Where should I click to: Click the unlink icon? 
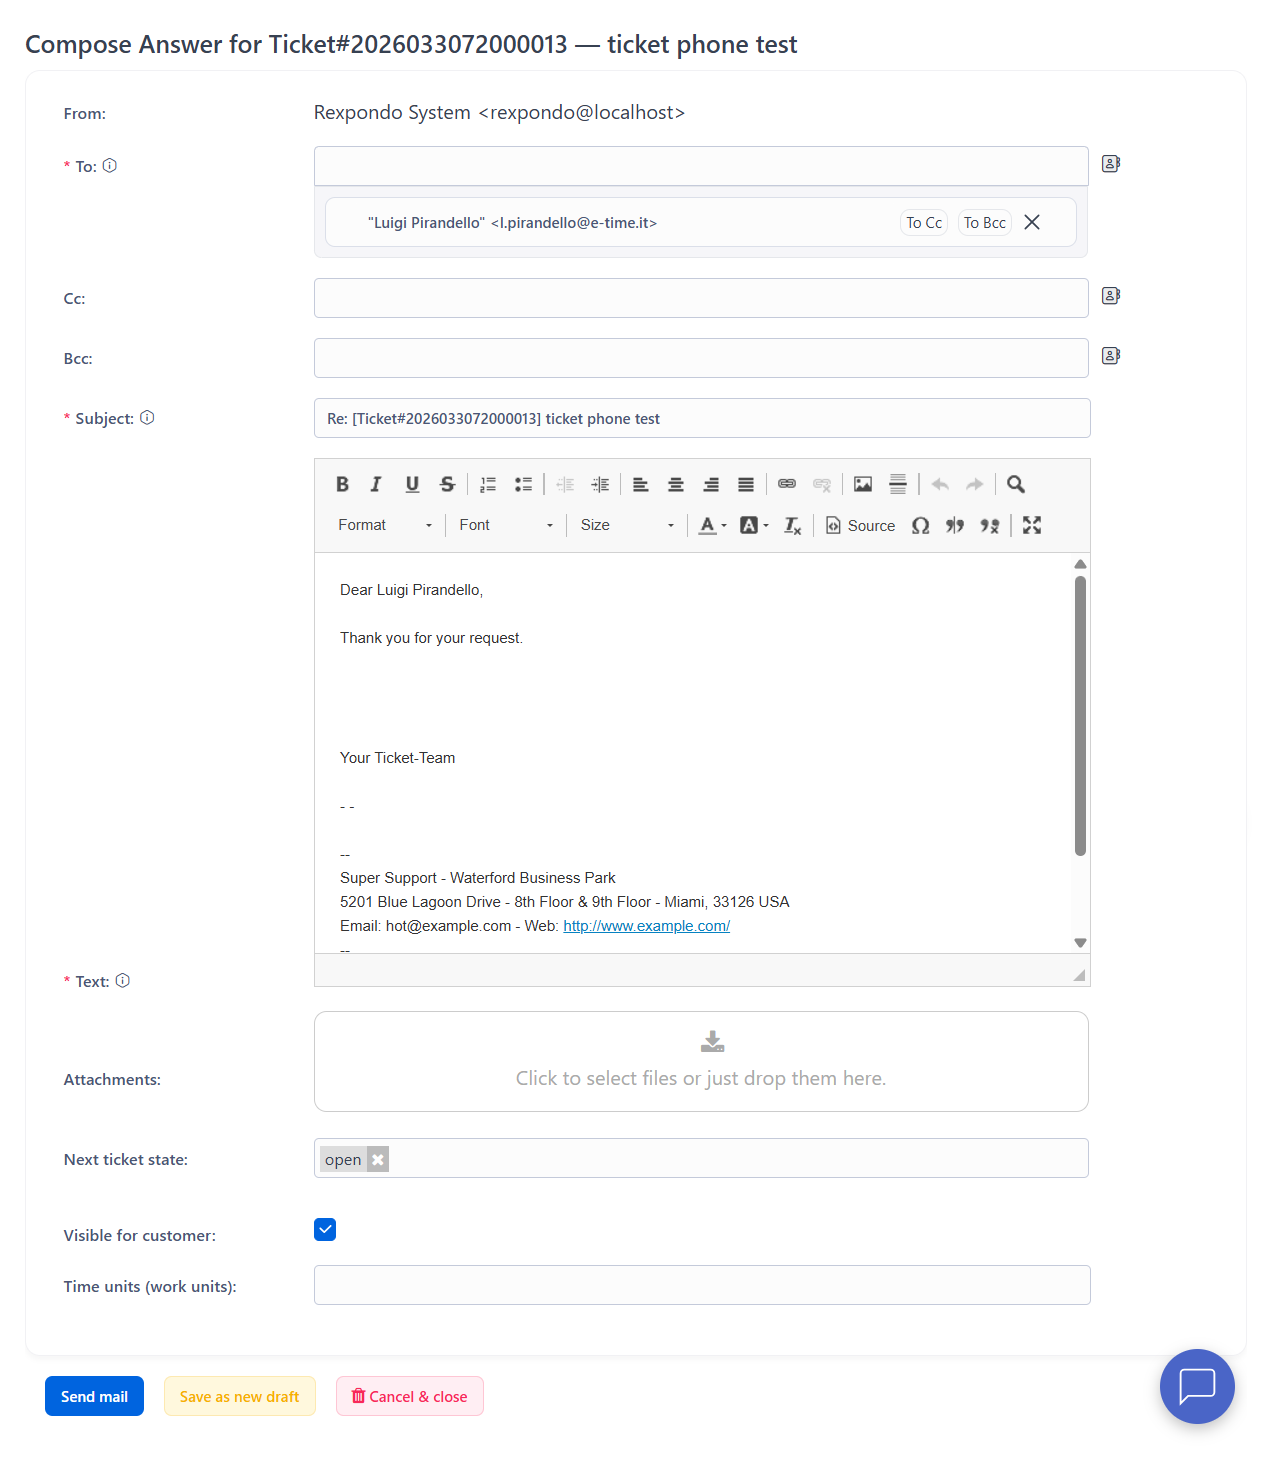(822, 484)
